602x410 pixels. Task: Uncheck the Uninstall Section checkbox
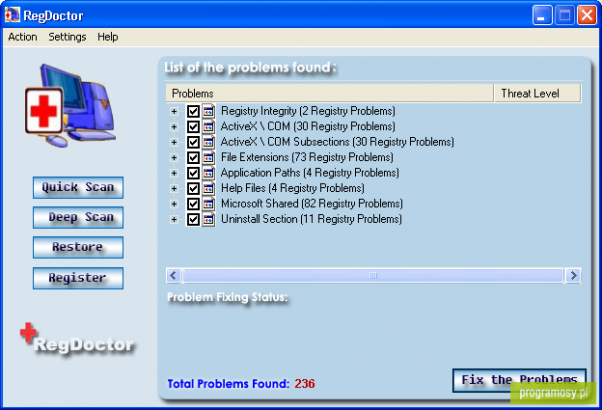pos(193,219)
